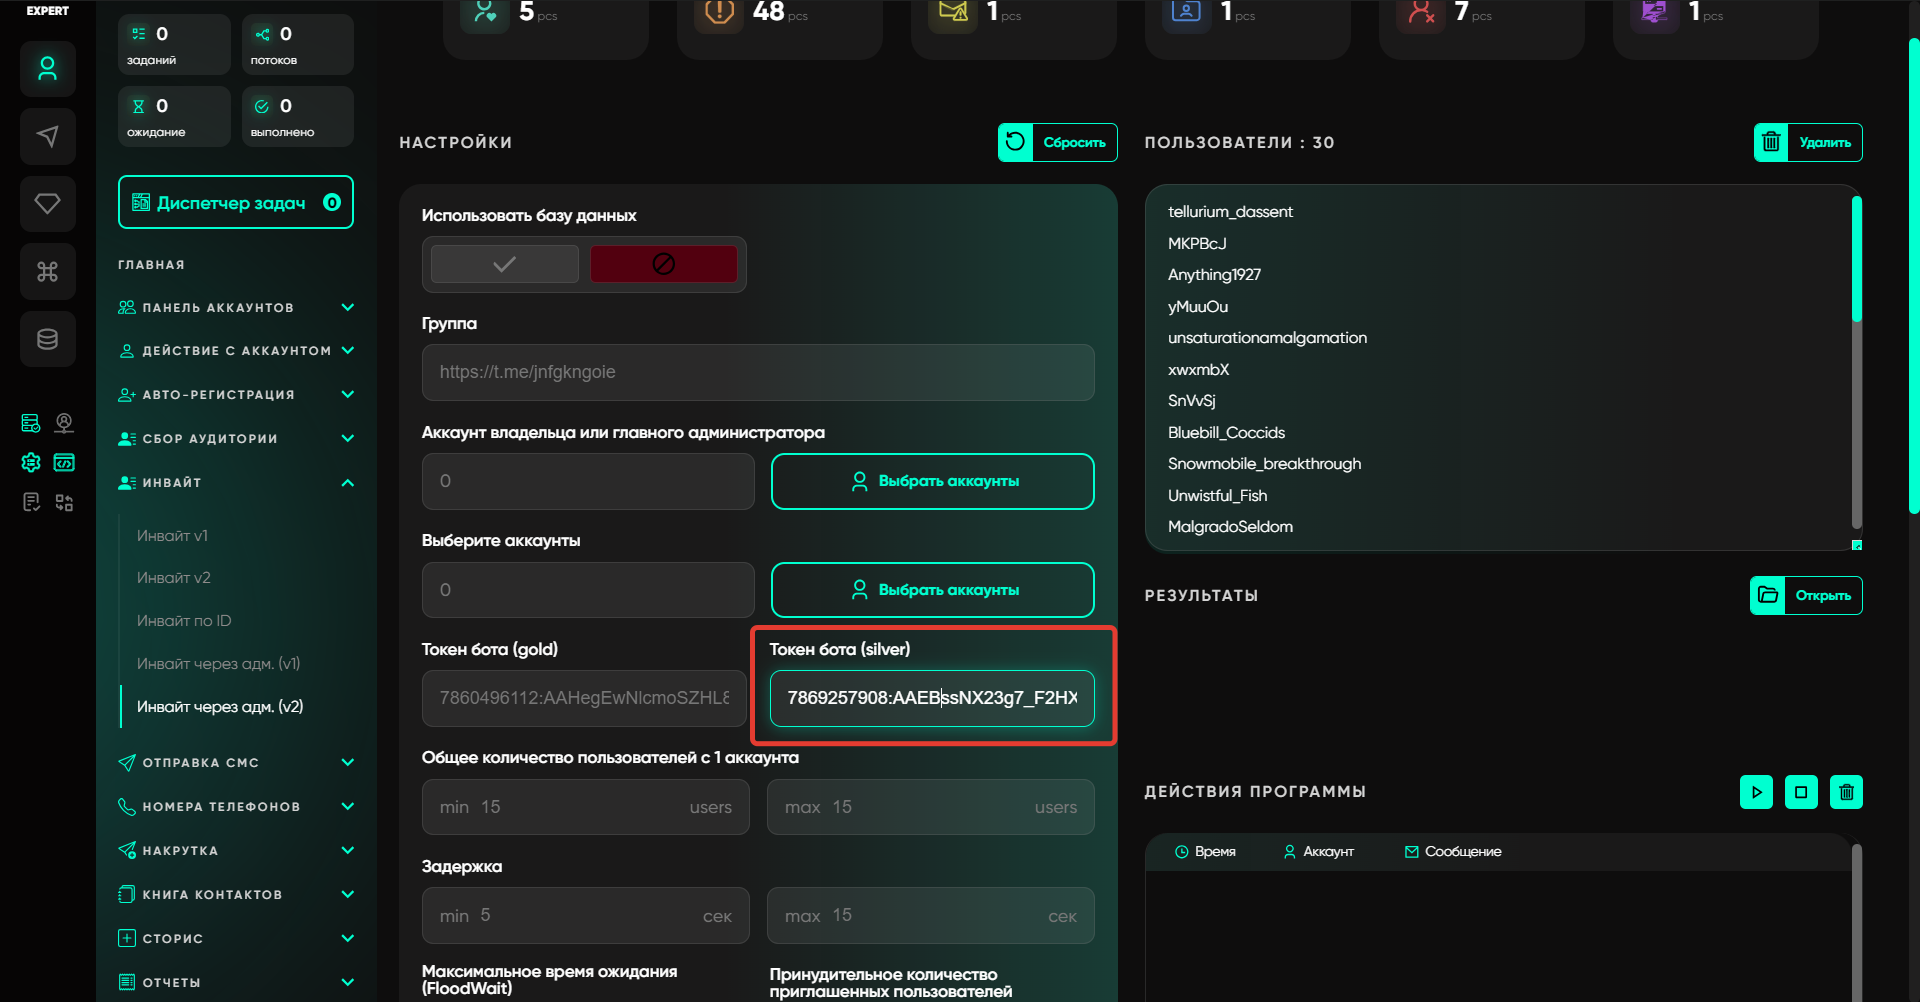
Task: Click the Группа link input field
Action: point(757,372)
